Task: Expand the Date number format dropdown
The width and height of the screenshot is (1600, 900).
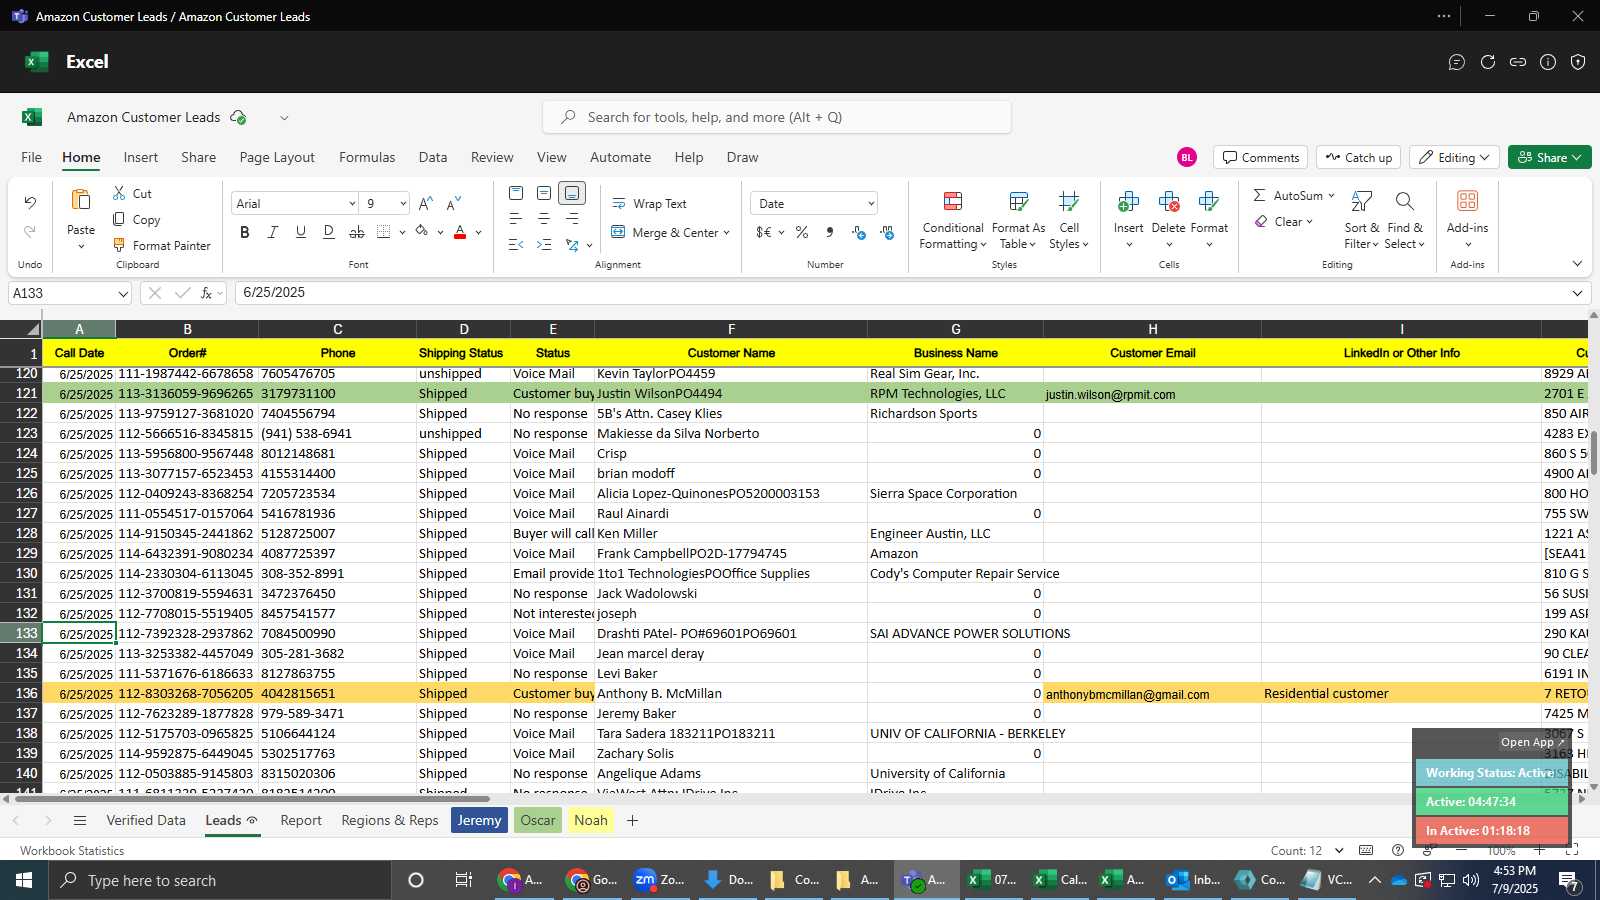Action: (x=871, y=204)
